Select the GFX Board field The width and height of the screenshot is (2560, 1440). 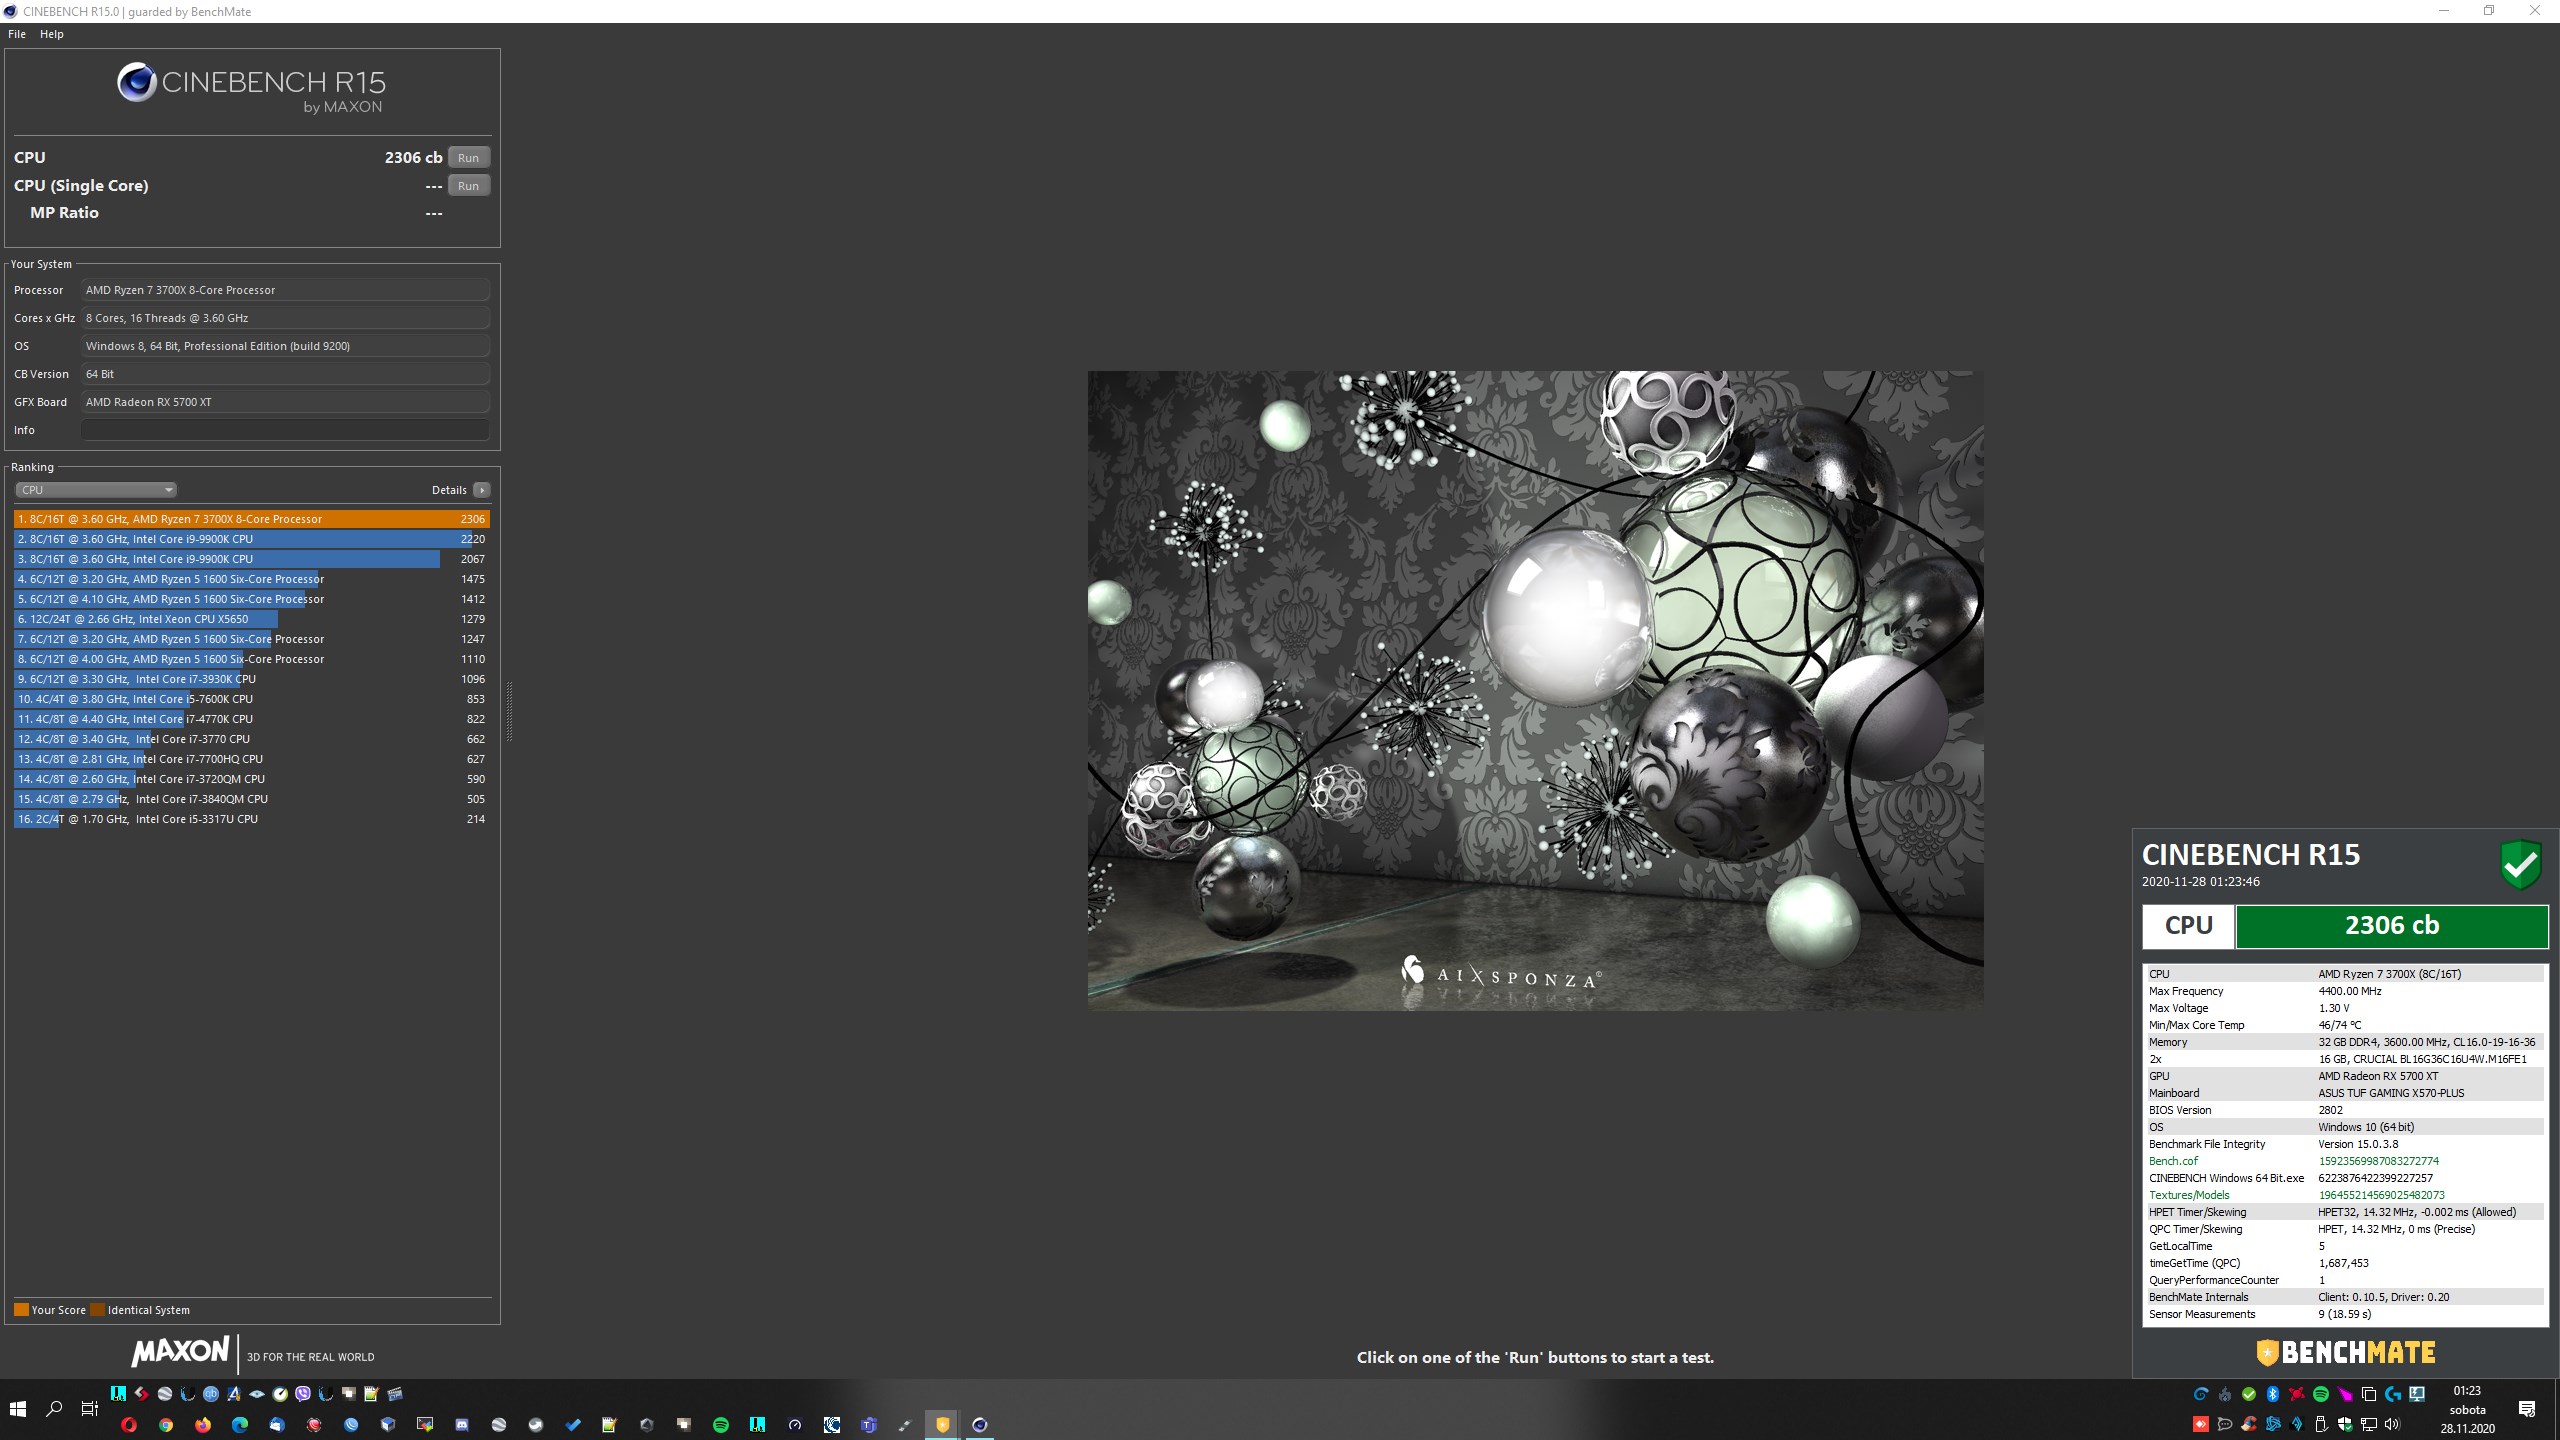coord(285,402)
